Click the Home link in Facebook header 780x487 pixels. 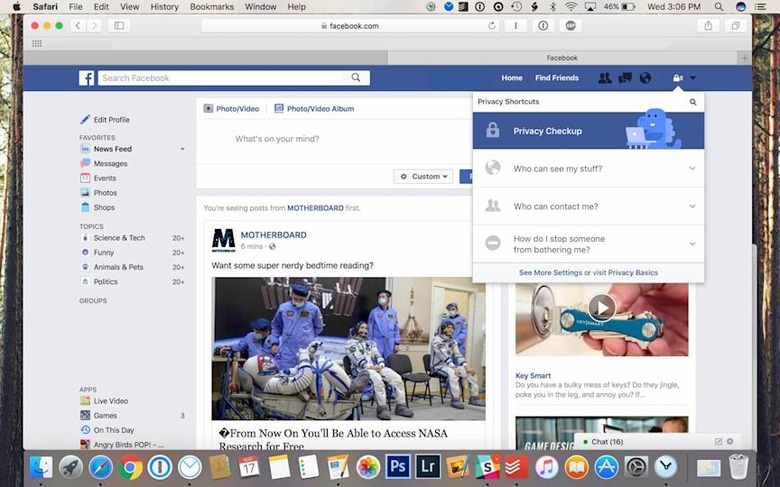(x=512, y=78)
